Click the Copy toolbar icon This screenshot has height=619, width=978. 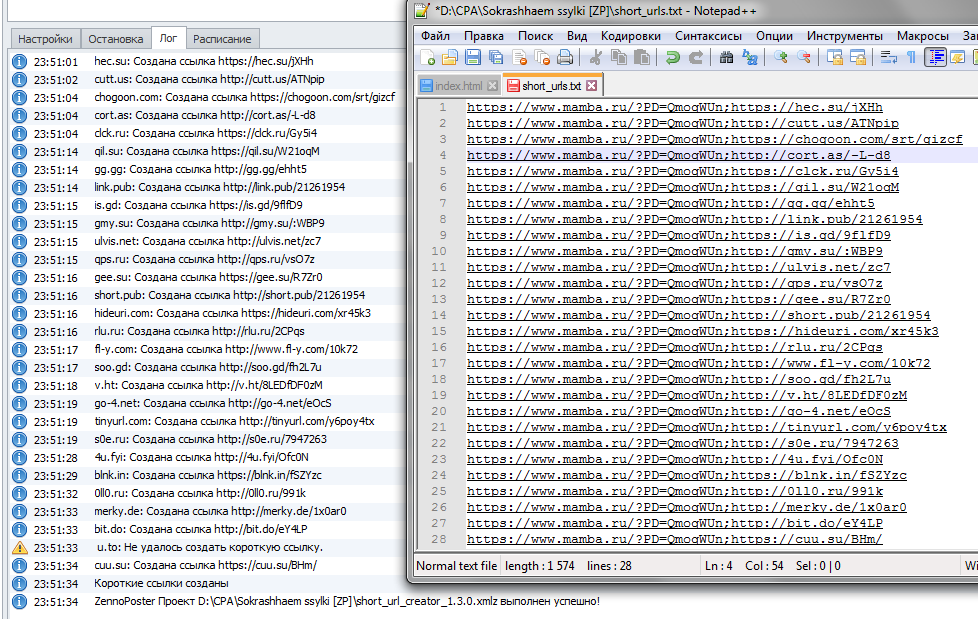pyautogui.click(x=619, y=57)
